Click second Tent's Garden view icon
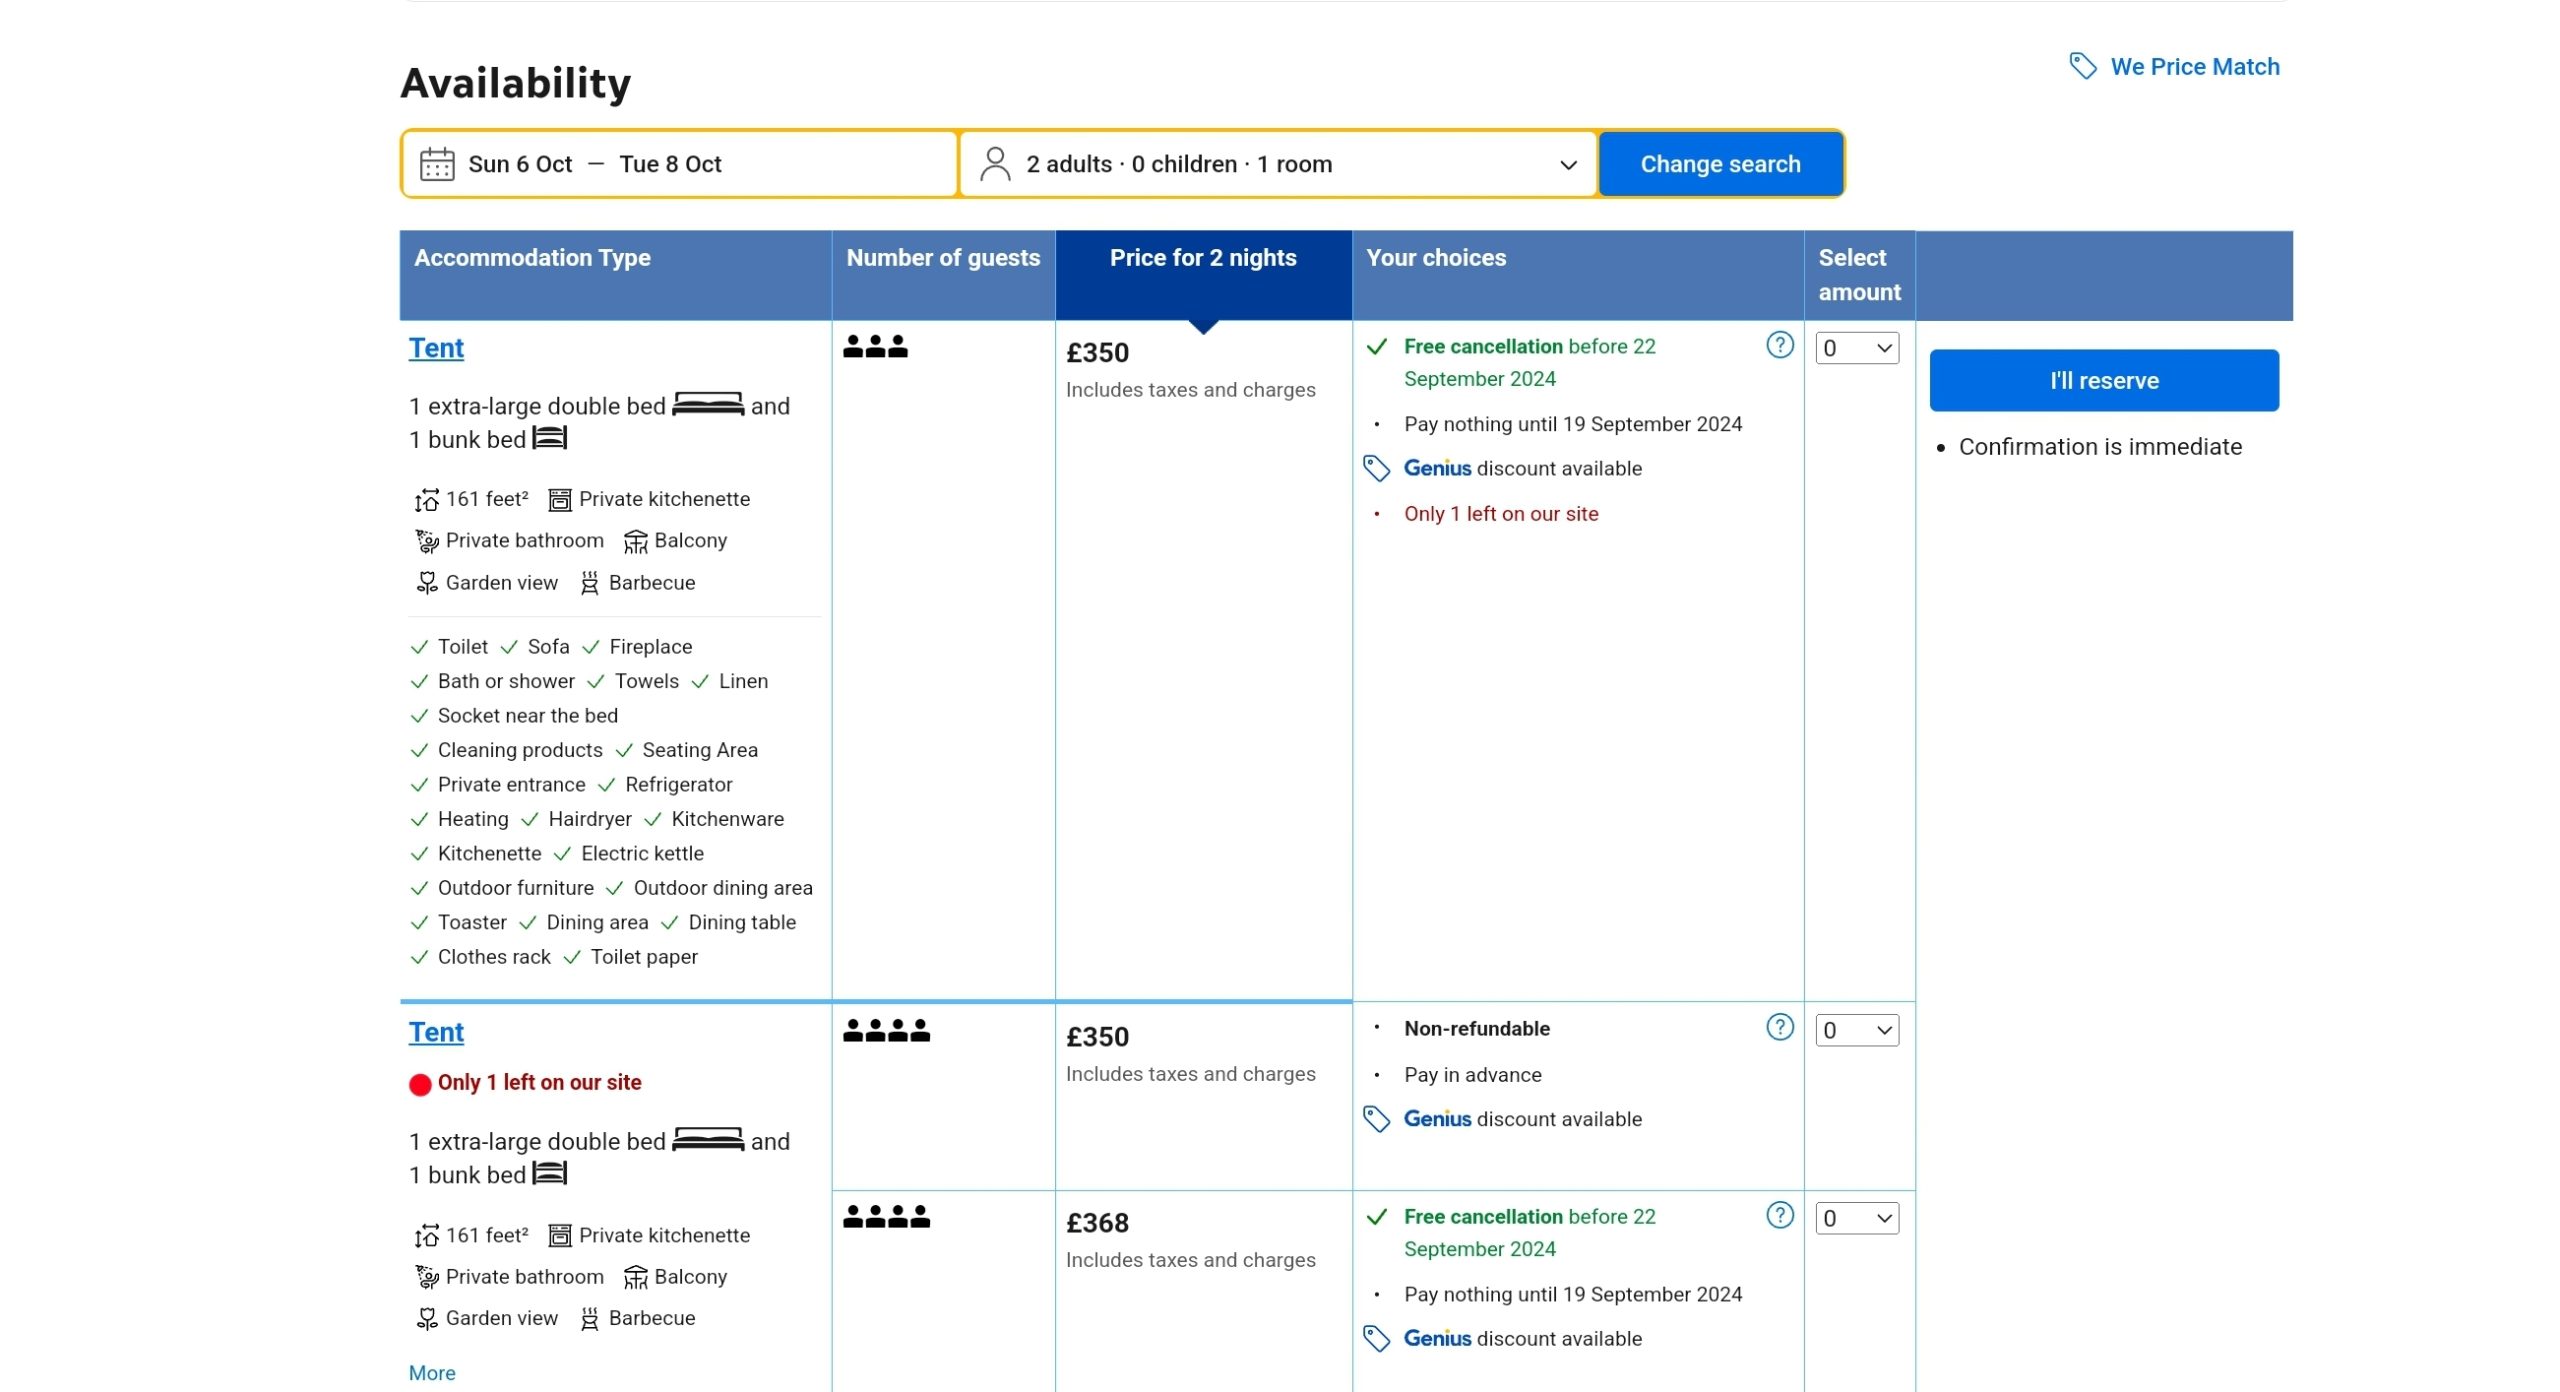 pyautogui.click(x=427, y=1319)
